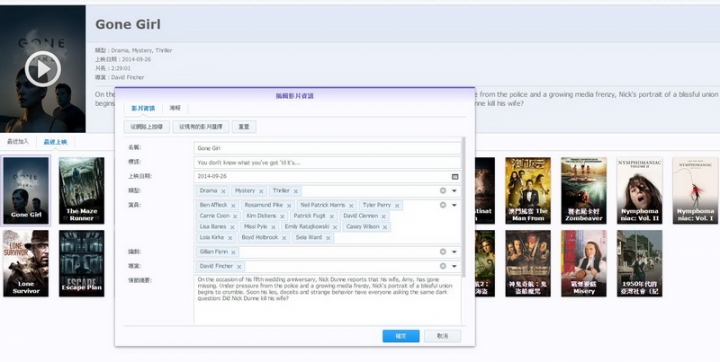Expand the writer dropdown arrow

(x=454, y=252)
